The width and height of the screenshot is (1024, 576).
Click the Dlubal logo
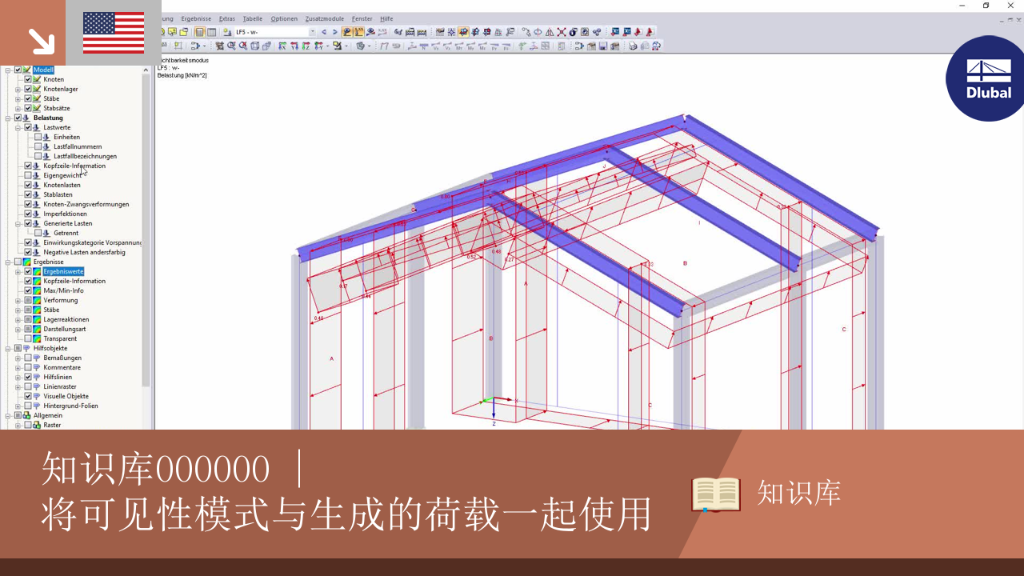tap(985, 79)
